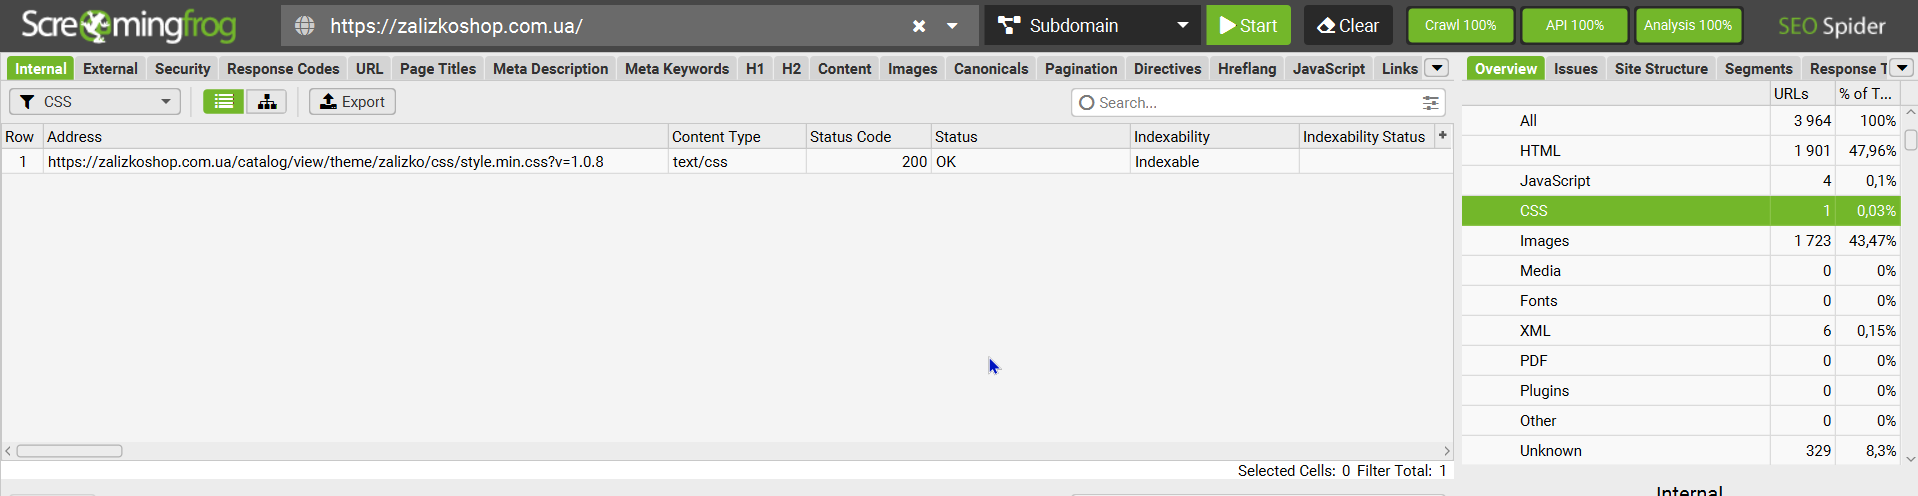
Task: Clear the crawl data
Action: tap(1348, 25)
